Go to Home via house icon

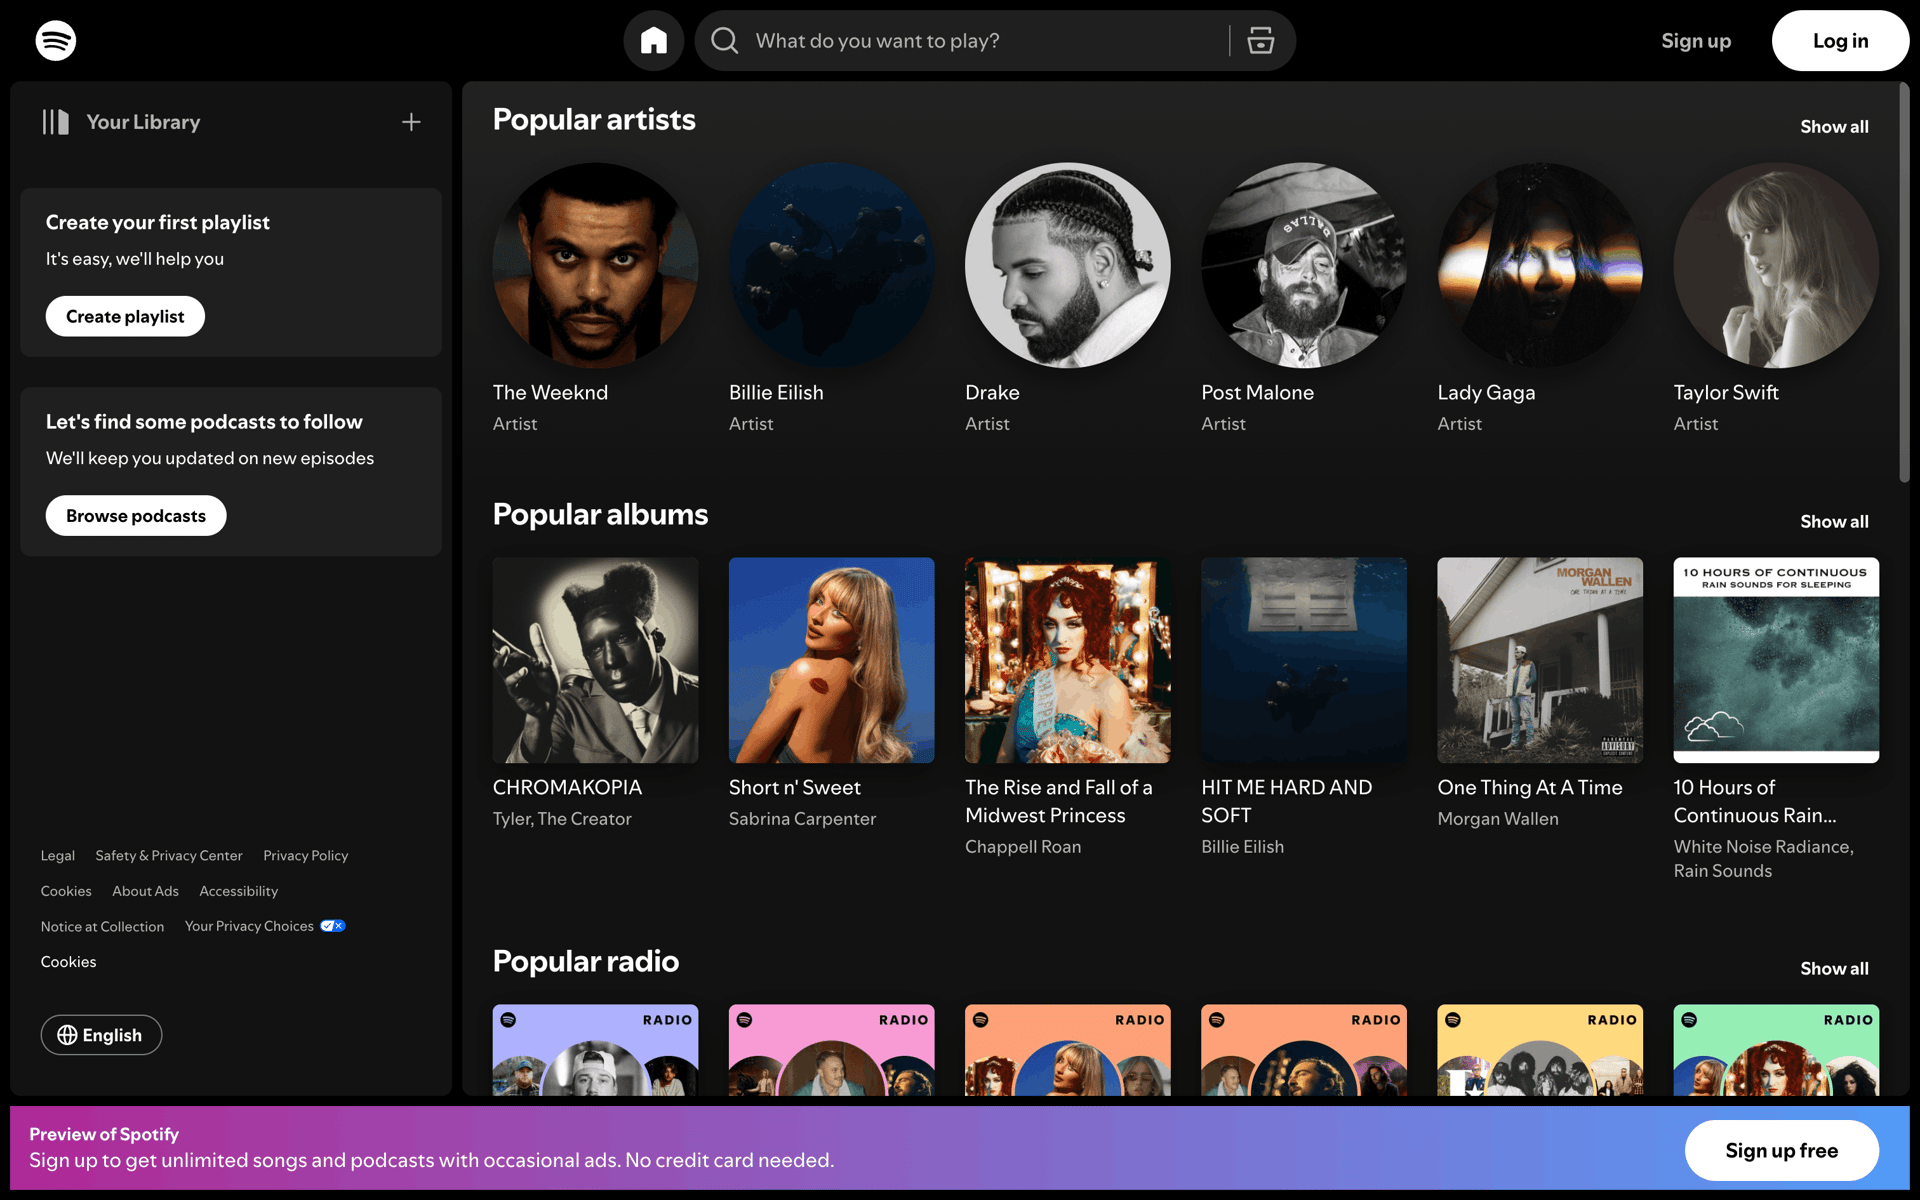coord(654,41)
